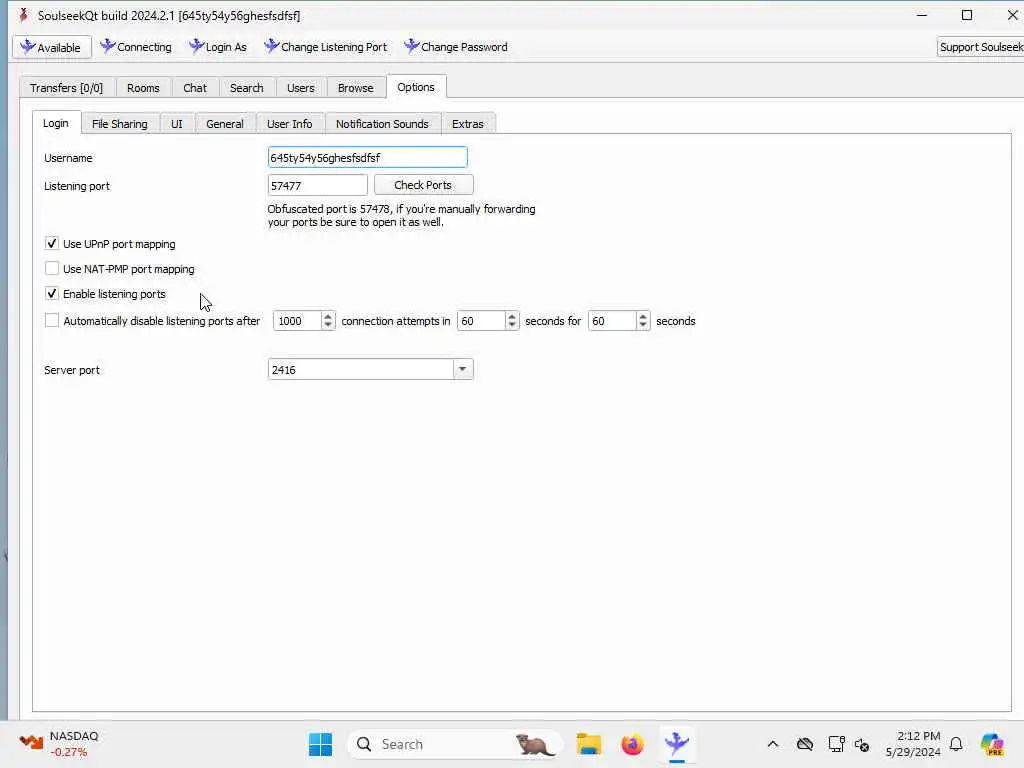This screenshot has height=768, width=1024.
Task: Click the SoulseekQt taskbar icon
Action: point(677,744)
